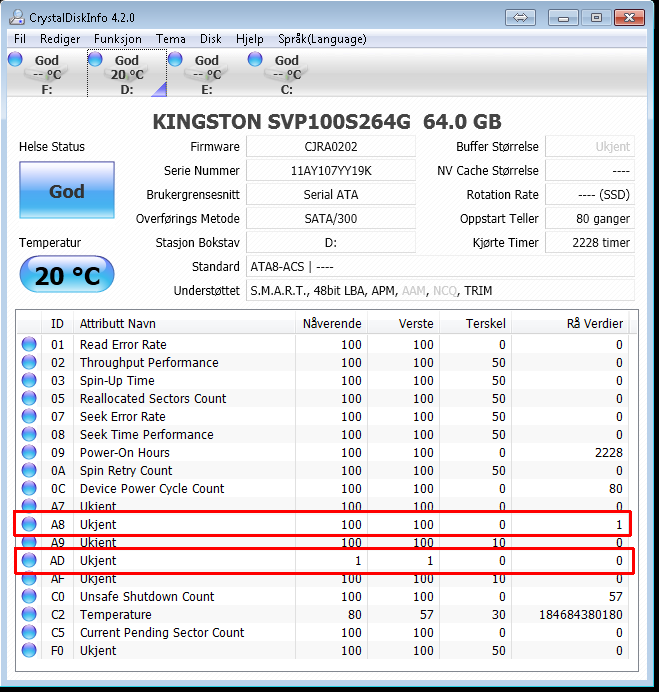Click the Terskel column header
Viewport: 659px width, 692px height.
(x=475, y=323)
